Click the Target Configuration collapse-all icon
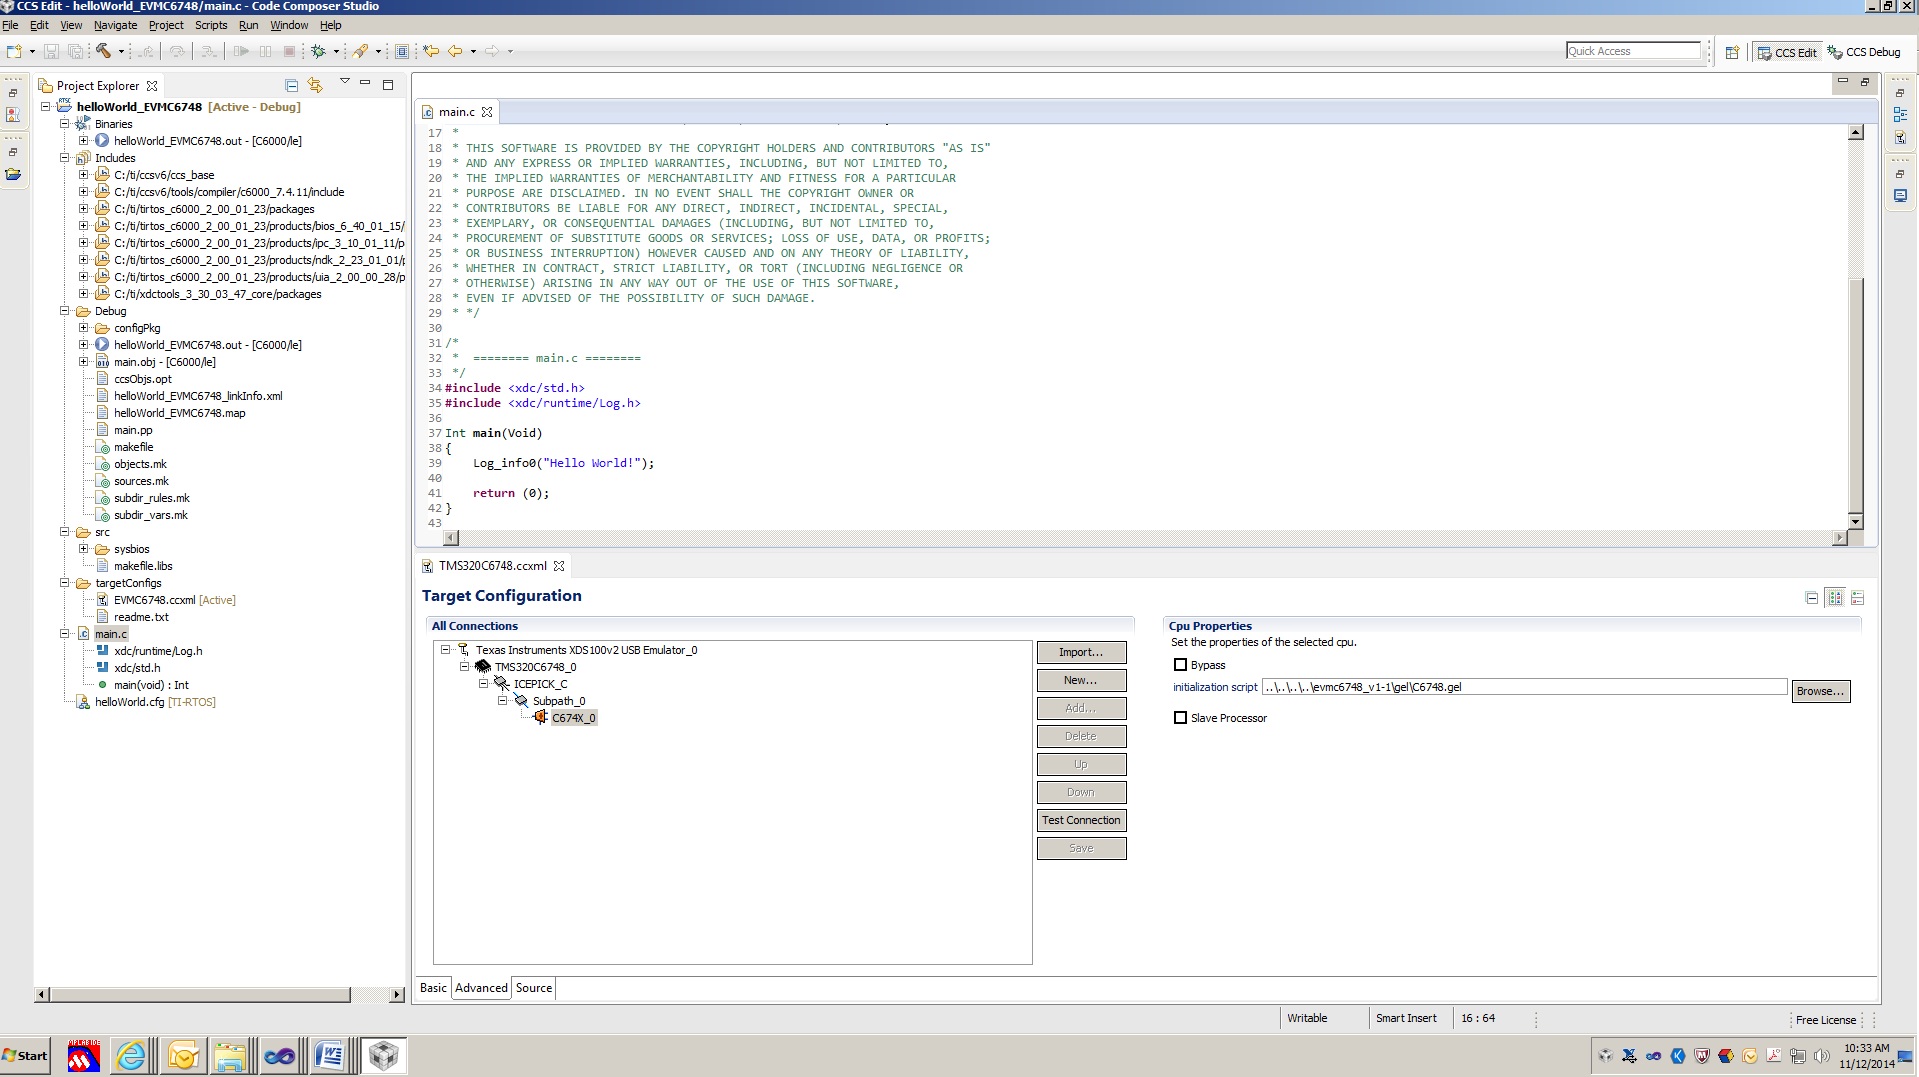The height and width of the screenshot is (1077, 1919). click(x=1811, y=598)
